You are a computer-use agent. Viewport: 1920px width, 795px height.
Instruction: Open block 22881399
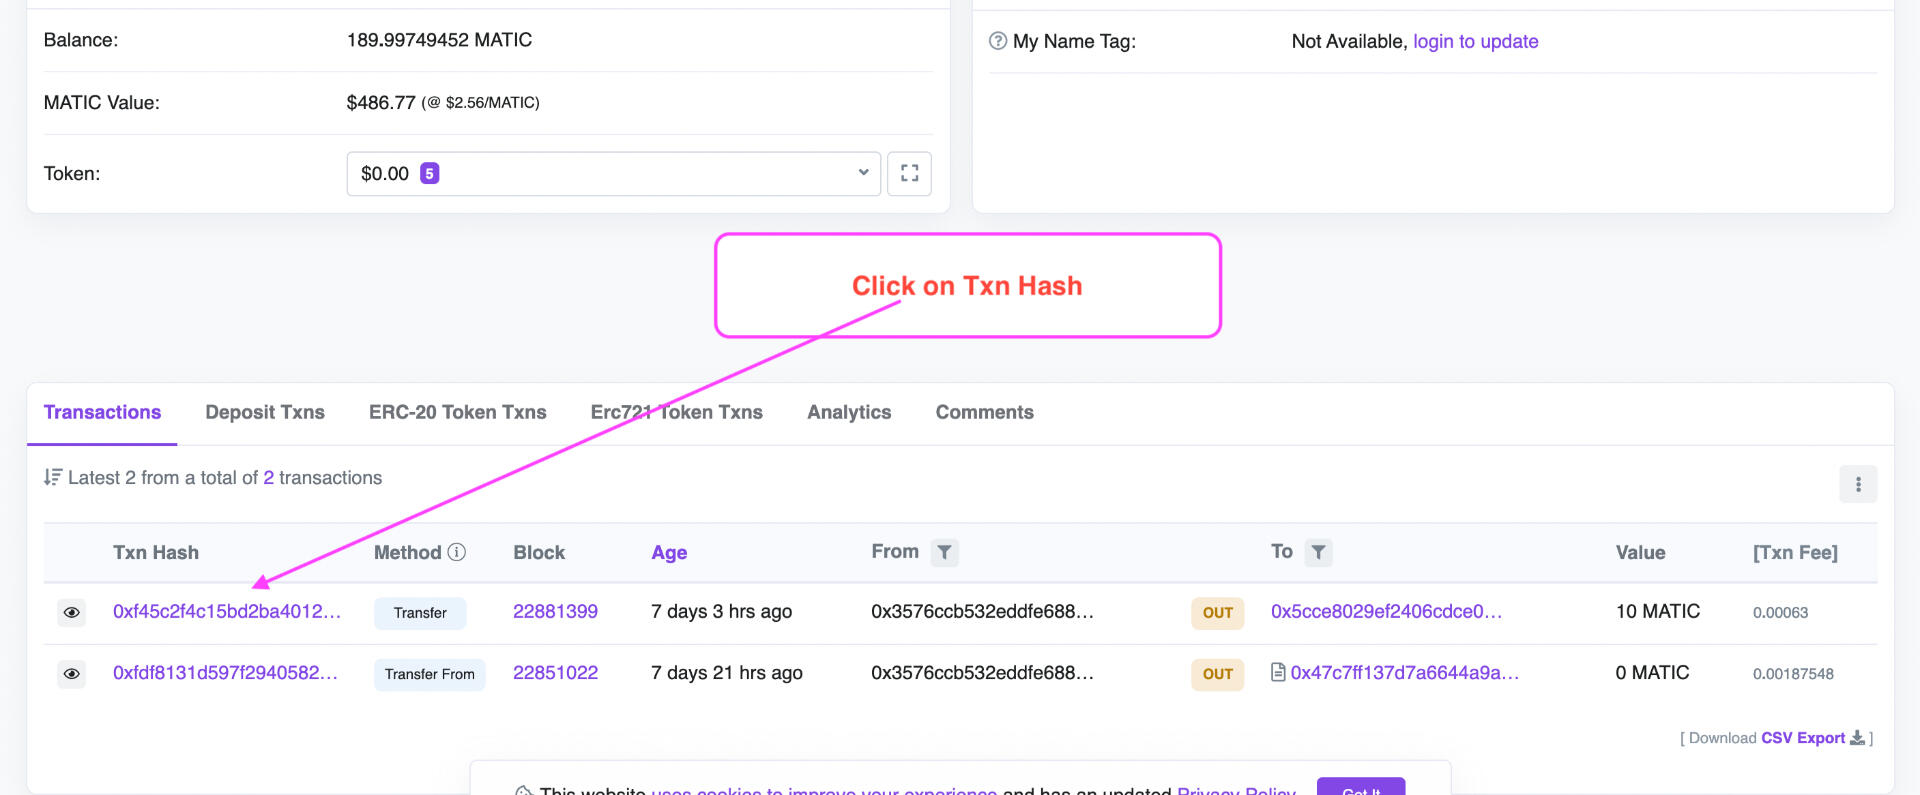click(555, 611)
